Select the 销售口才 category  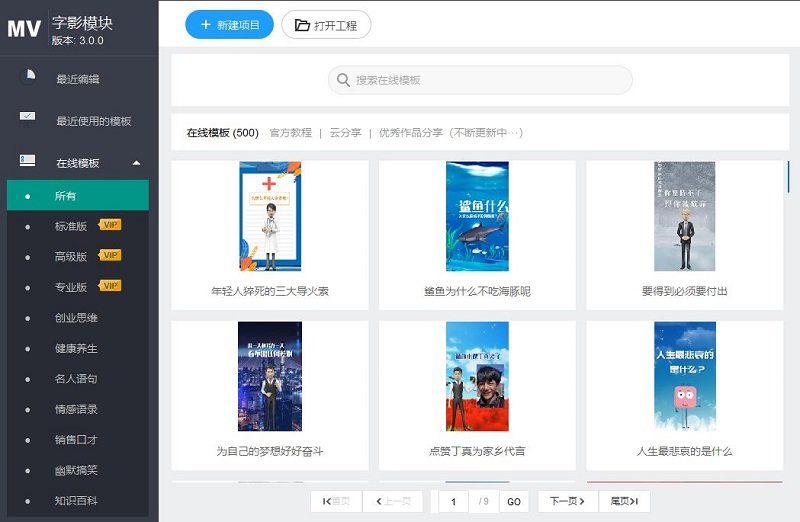click(x=78, y=439)
